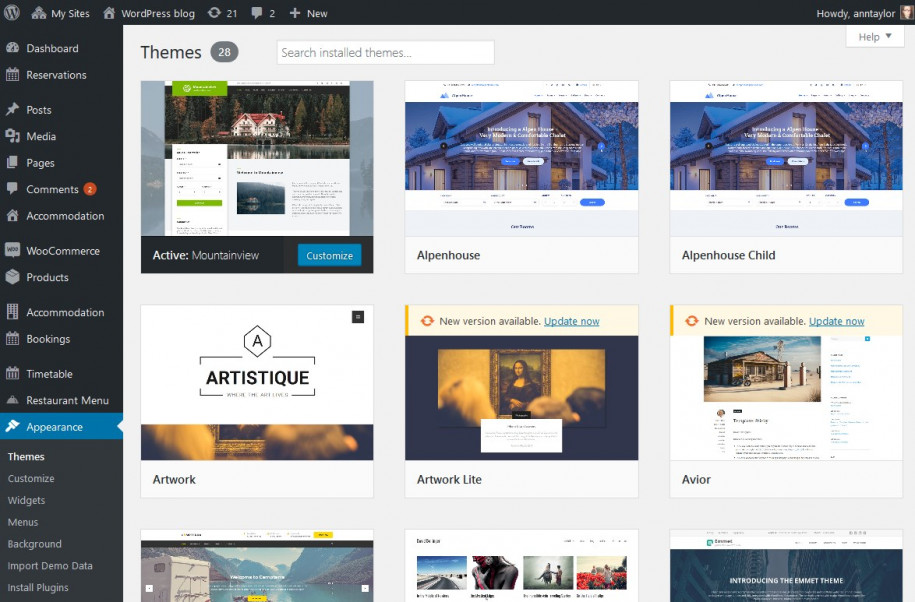Open Restaurant Menu in the sidebar
This screenshot has width=915, height=602.
tap(67, 400)
